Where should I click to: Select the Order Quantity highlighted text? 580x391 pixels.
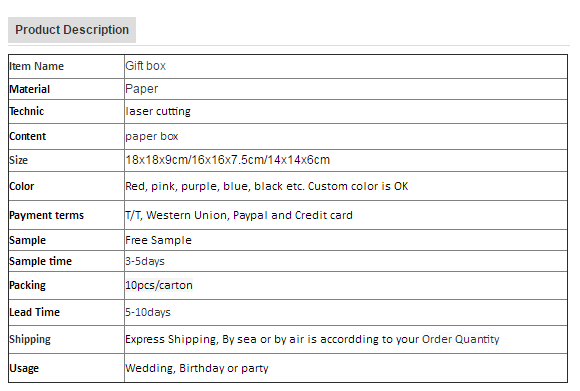(x=461, y=339)
